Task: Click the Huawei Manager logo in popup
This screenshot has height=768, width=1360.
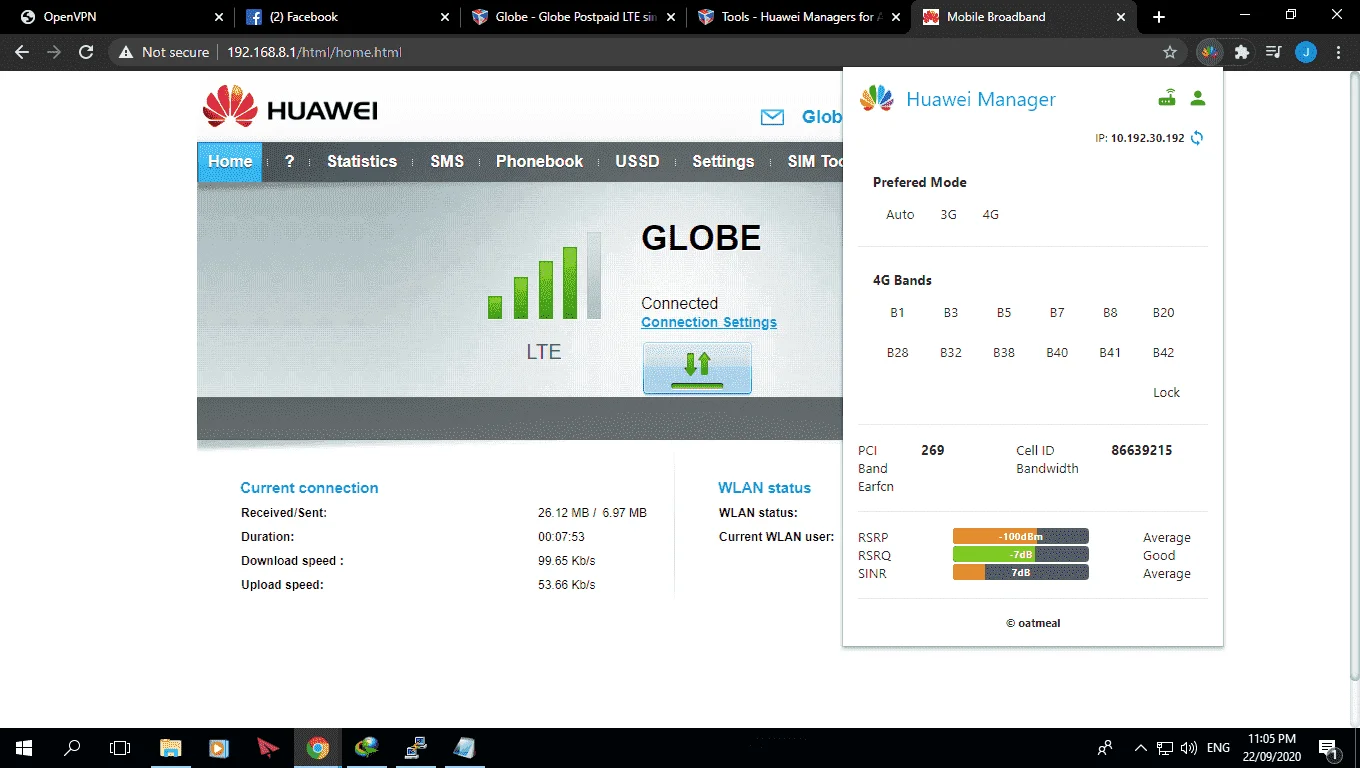Action: pyautogui.click(x=877, y=98)
